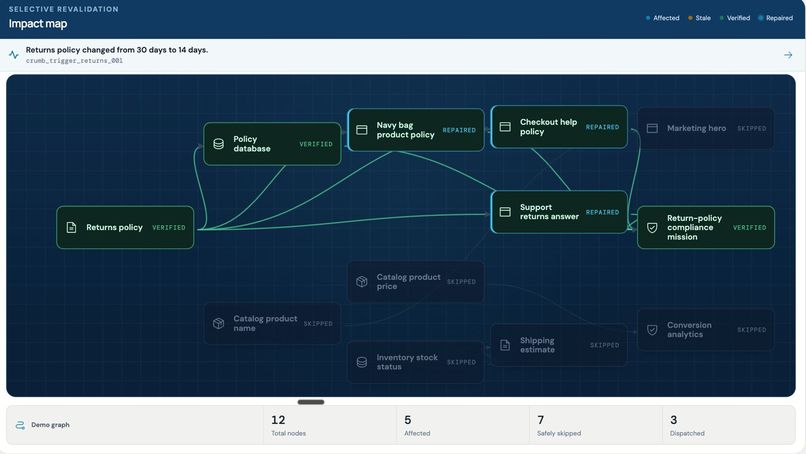
Task: Click the 7 Safely skipped stat
Action: (596, 425)
